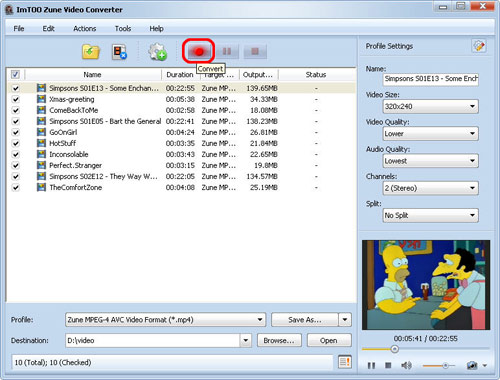Click the Save As... button
The width and height of the screenshot is (500, 380).
[x=305, y=320]
